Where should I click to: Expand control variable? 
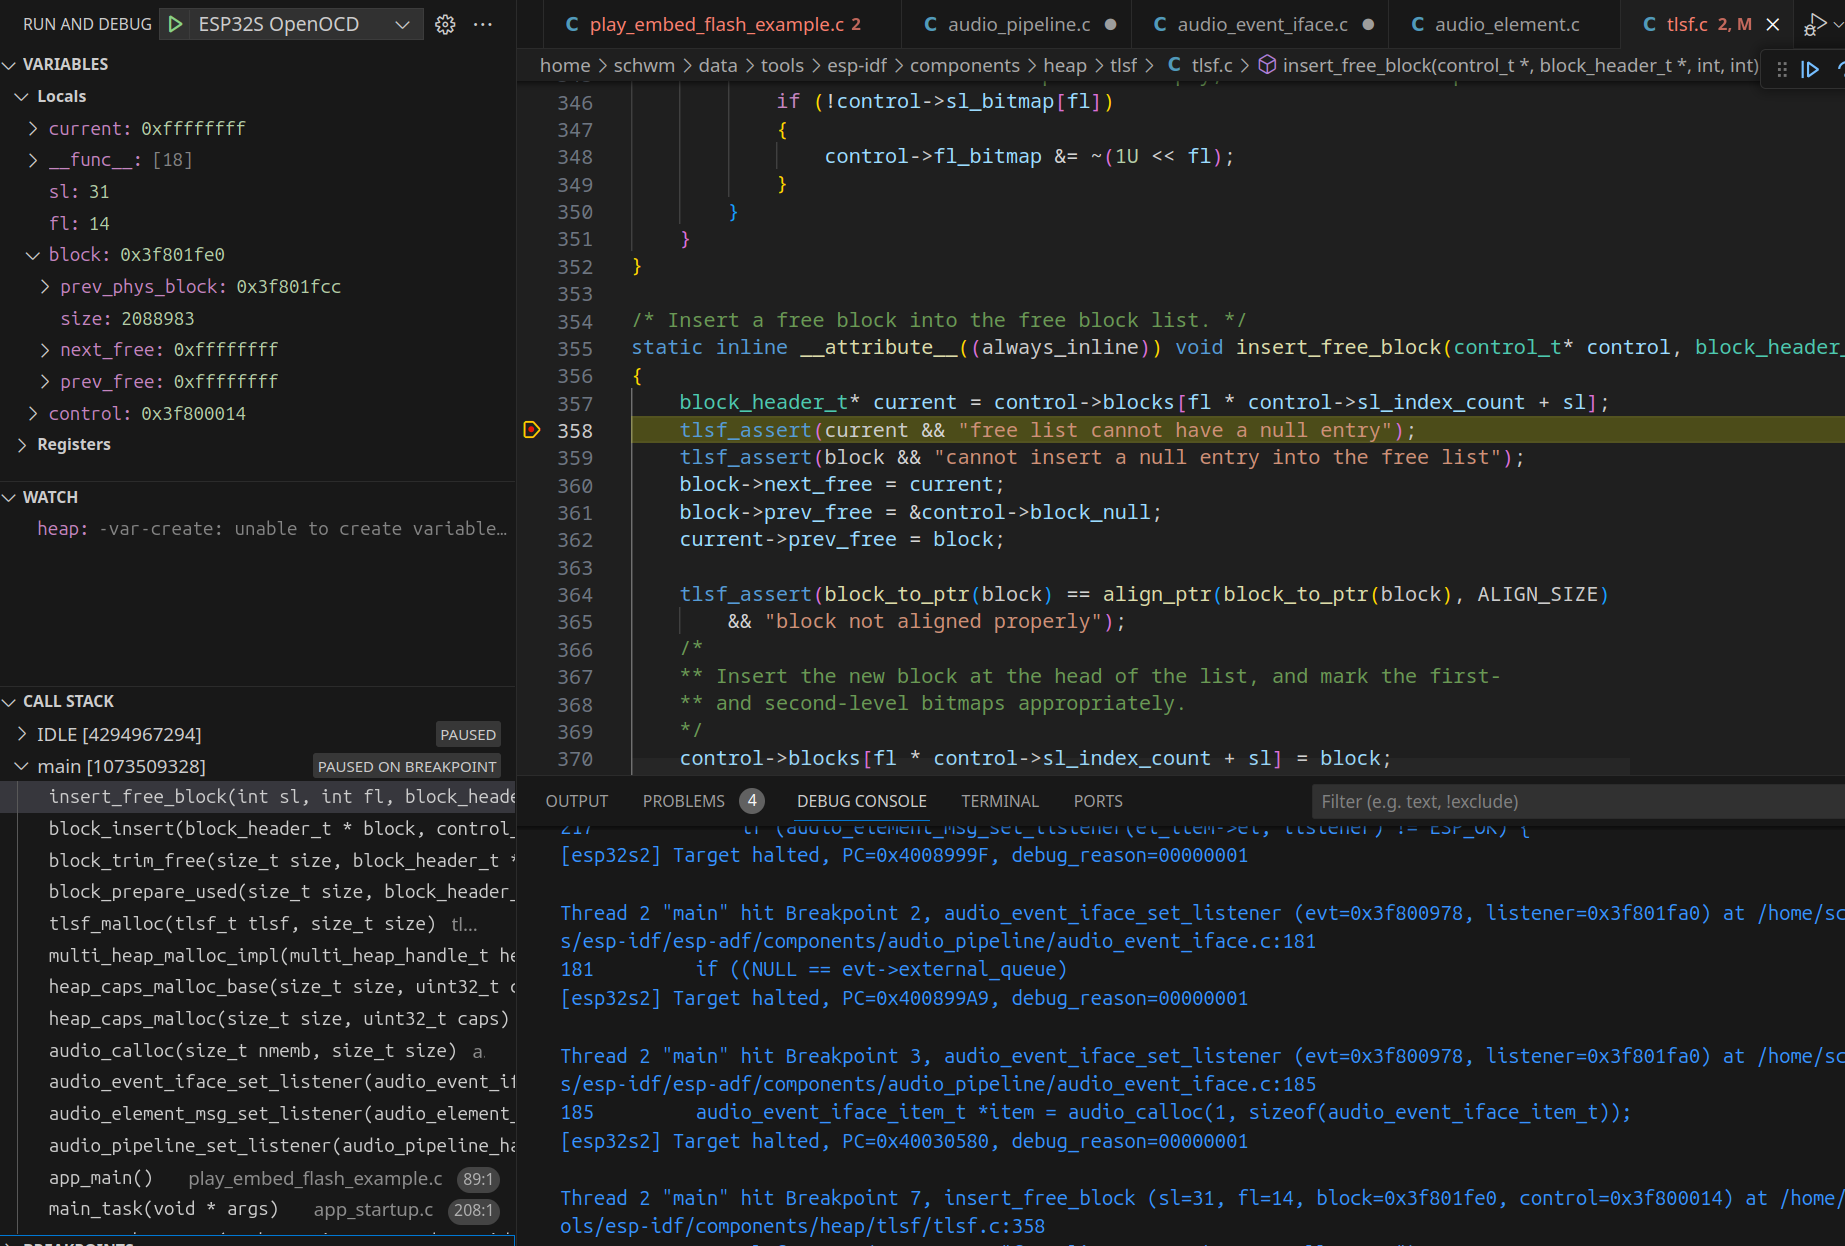point(33,414)
